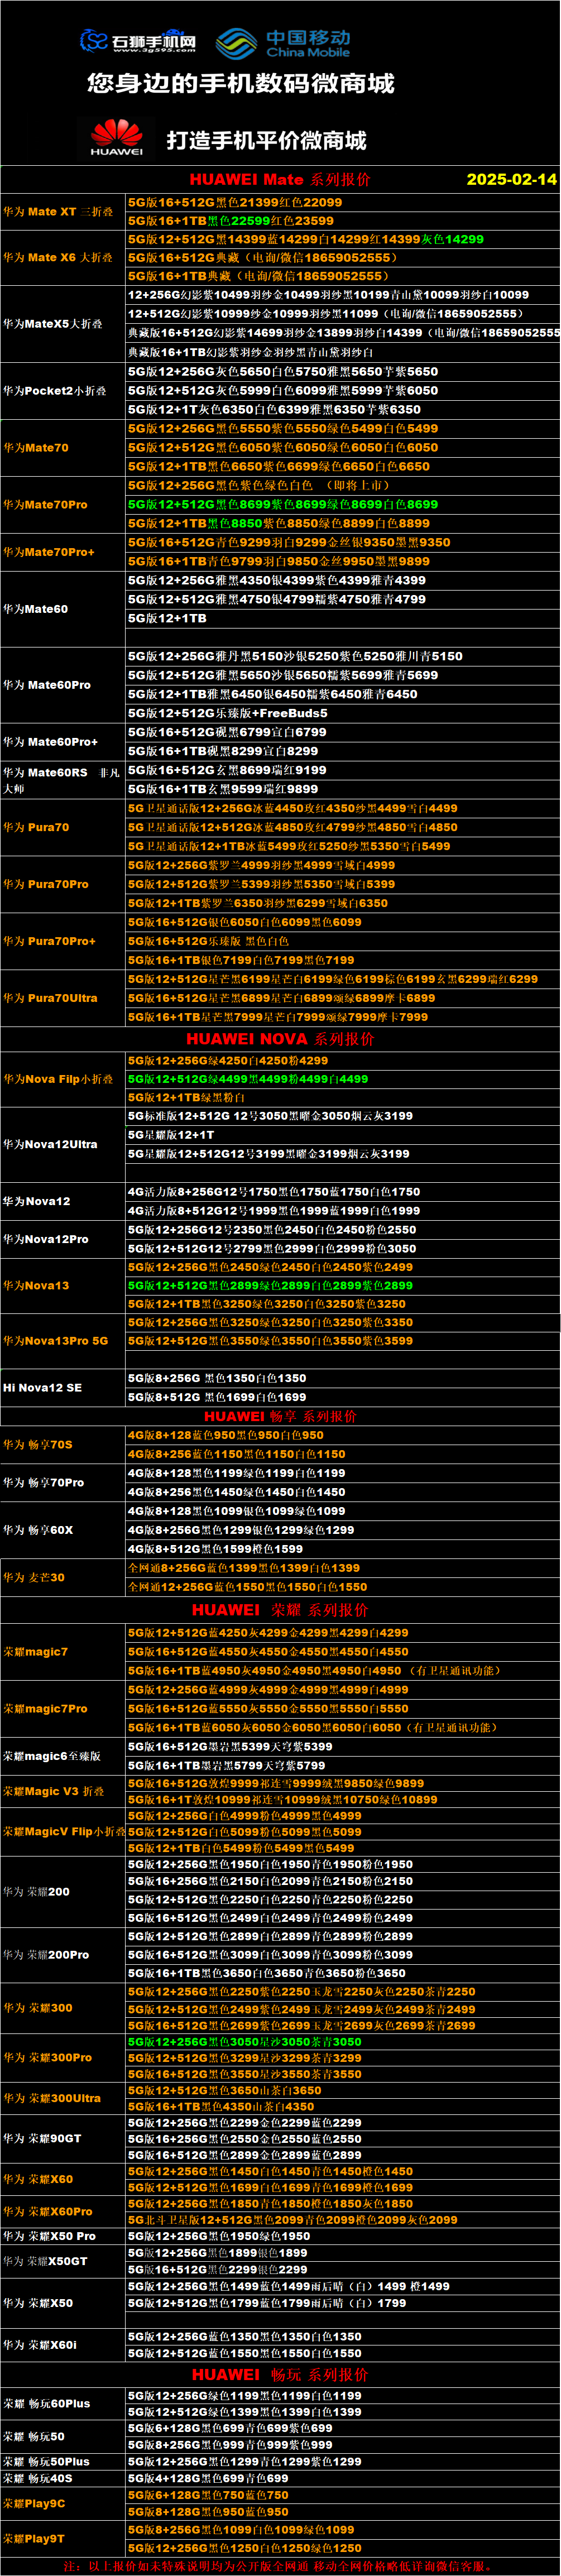Select the 华为MateX5大折叠 row label

point(53,324)
